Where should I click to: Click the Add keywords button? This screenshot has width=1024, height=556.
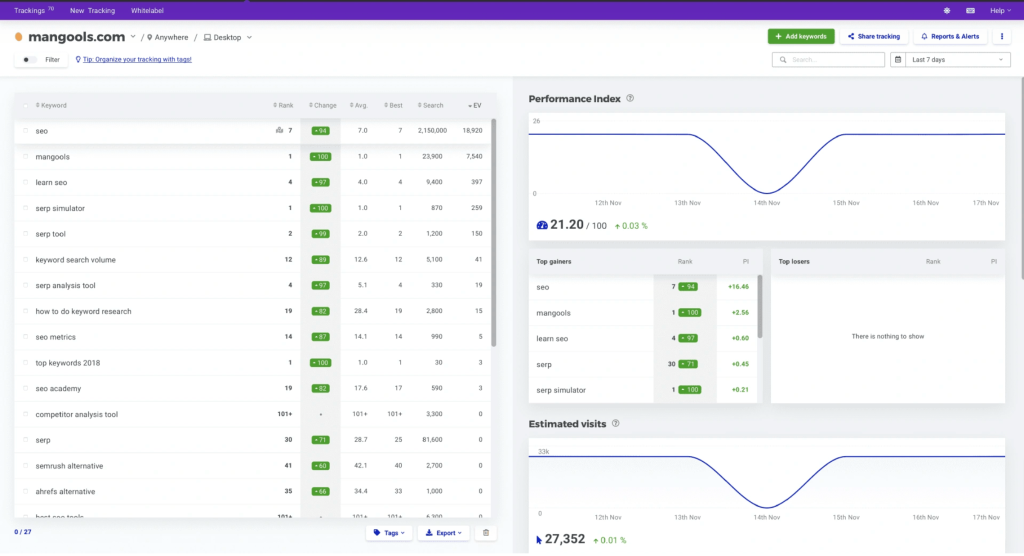click(801, 37)
